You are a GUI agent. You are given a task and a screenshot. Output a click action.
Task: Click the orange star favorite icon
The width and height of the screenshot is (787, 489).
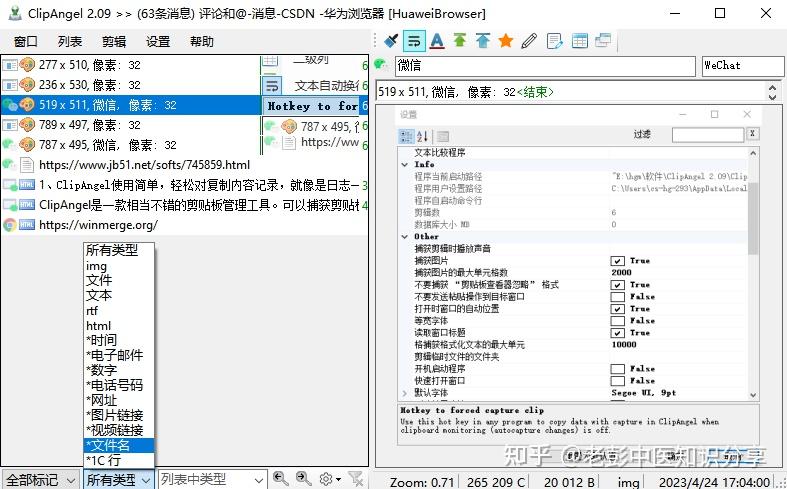[506, 41]
